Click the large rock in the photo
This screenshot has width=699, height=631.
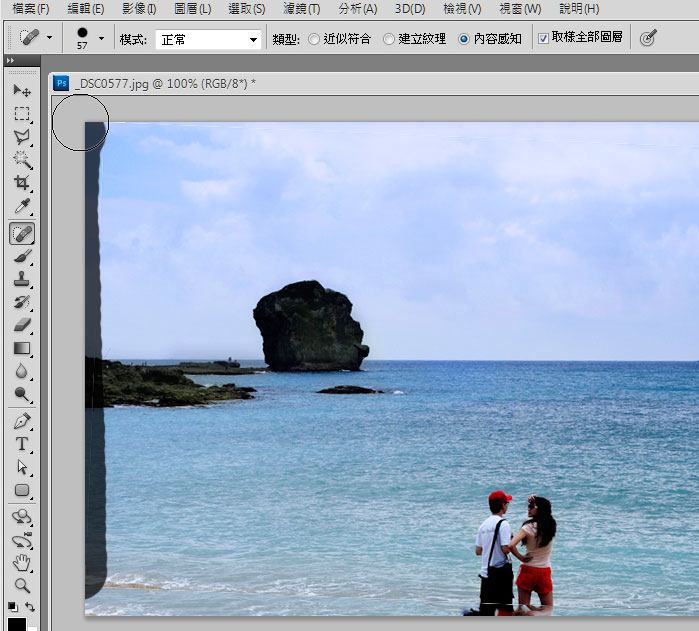[311, 326]
